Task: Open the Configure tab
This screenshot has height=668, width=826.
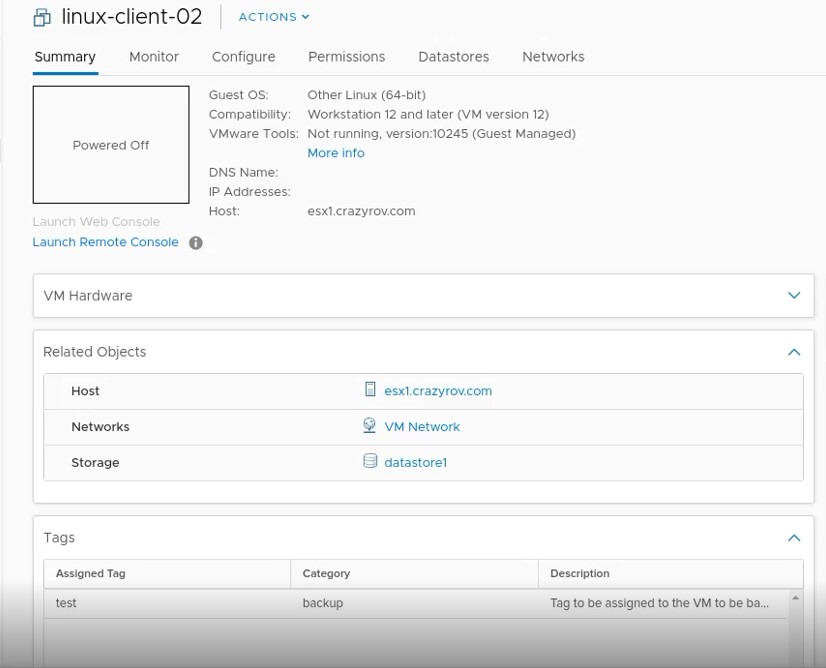Action: pyautogui.click(x=243, y=57)
